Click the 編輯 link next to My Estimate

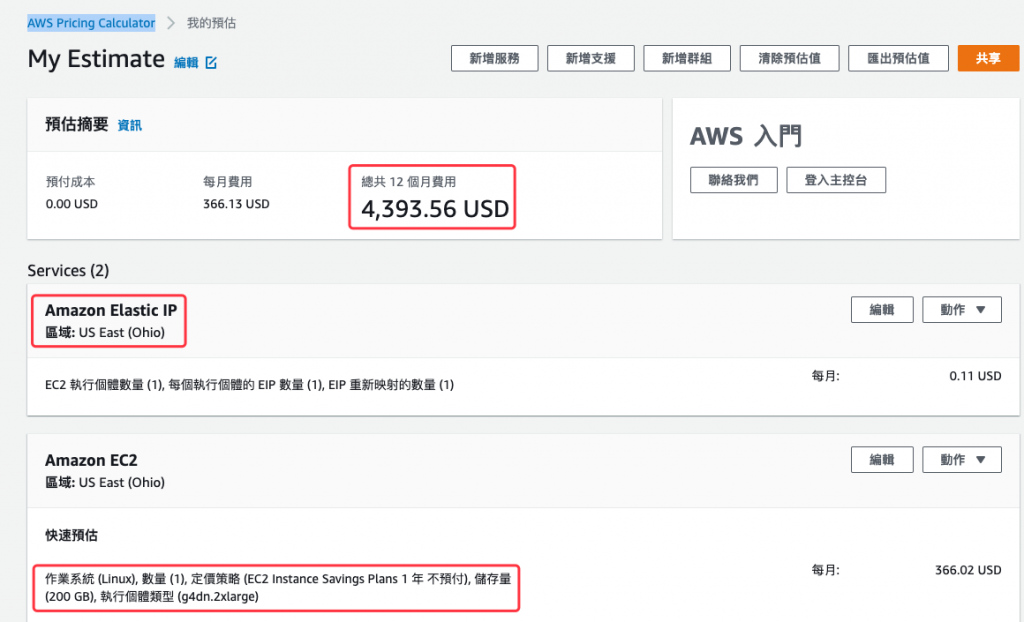coord(186,63)
